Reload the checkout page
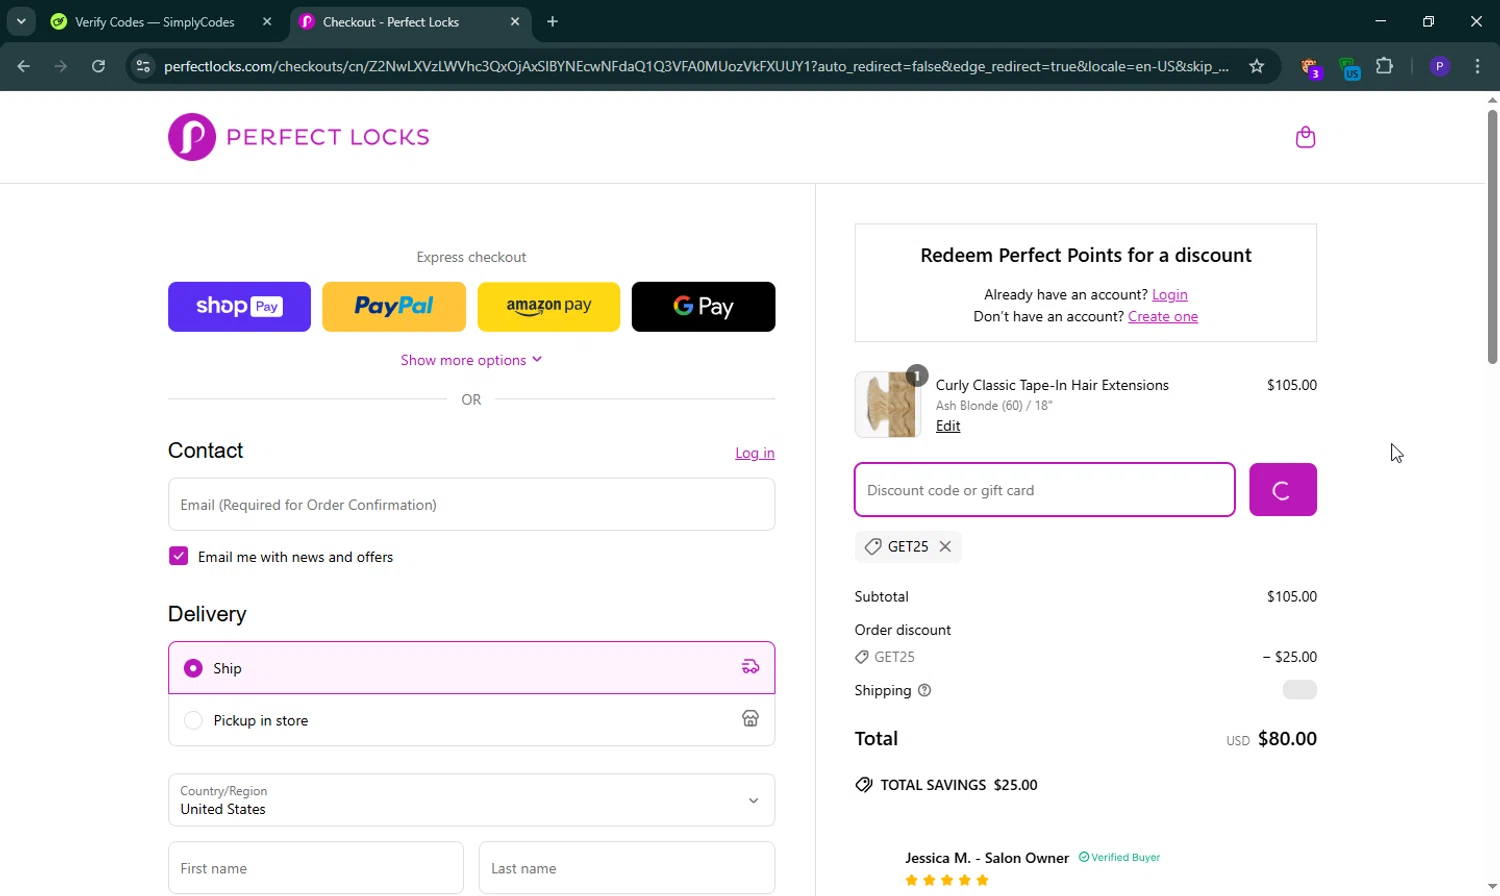The height and width of the screenshot is (896, 1500). (x=98, y=66)
